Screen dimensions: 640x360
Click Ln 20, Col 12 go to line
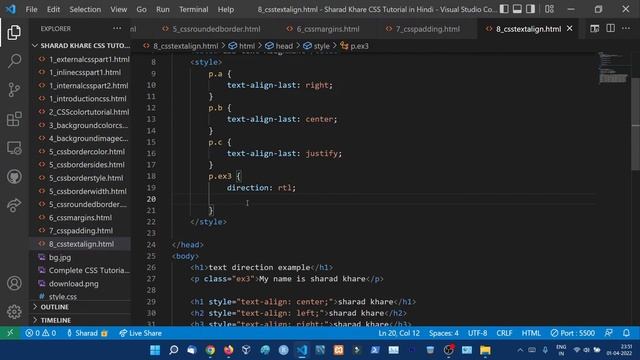399,333
